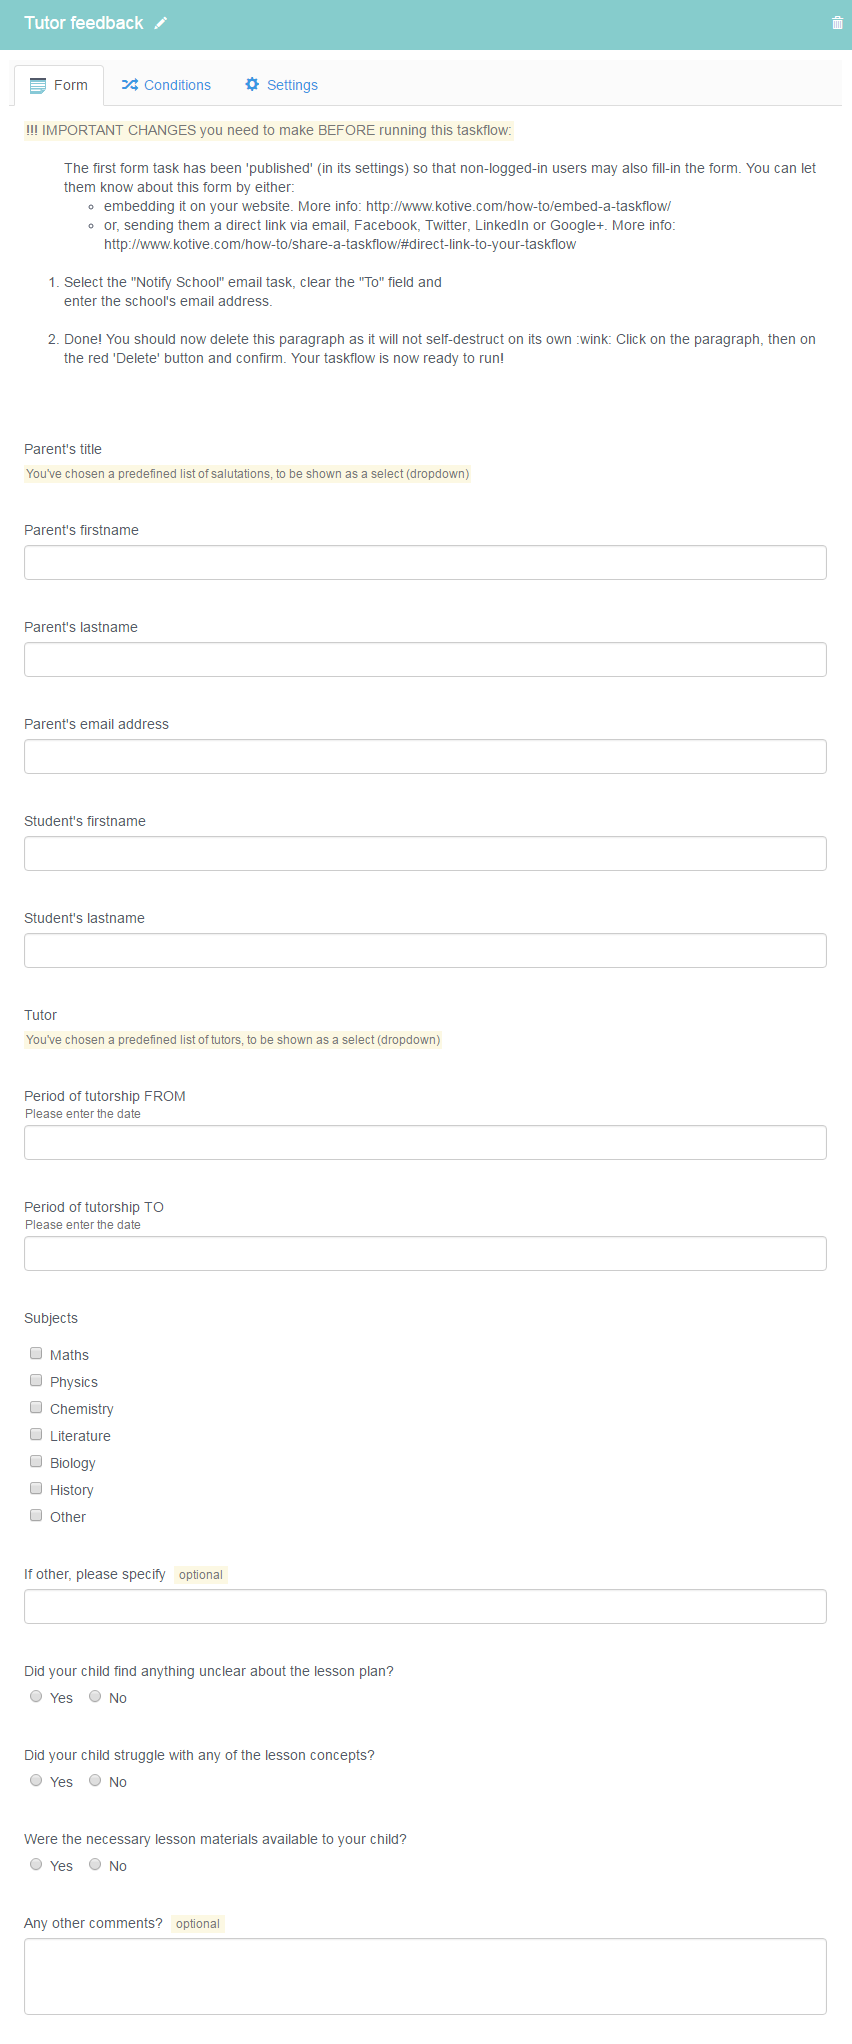The height and width of the screenshot is (2044, 852).
Task: Tick the Chemistry checkbox
Action: click(36, 1407)
